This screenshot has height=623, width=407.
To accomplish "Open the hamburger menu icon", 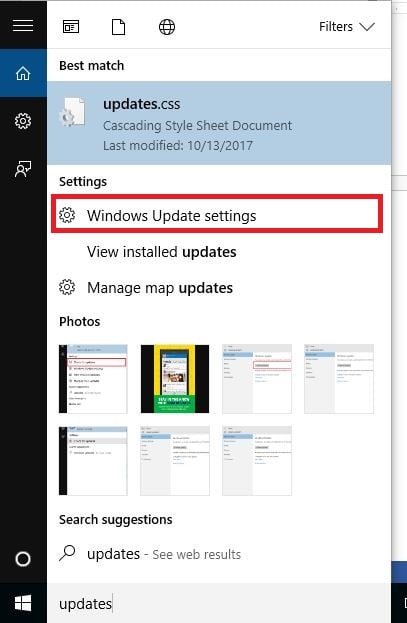I will (x=23, y=25).
